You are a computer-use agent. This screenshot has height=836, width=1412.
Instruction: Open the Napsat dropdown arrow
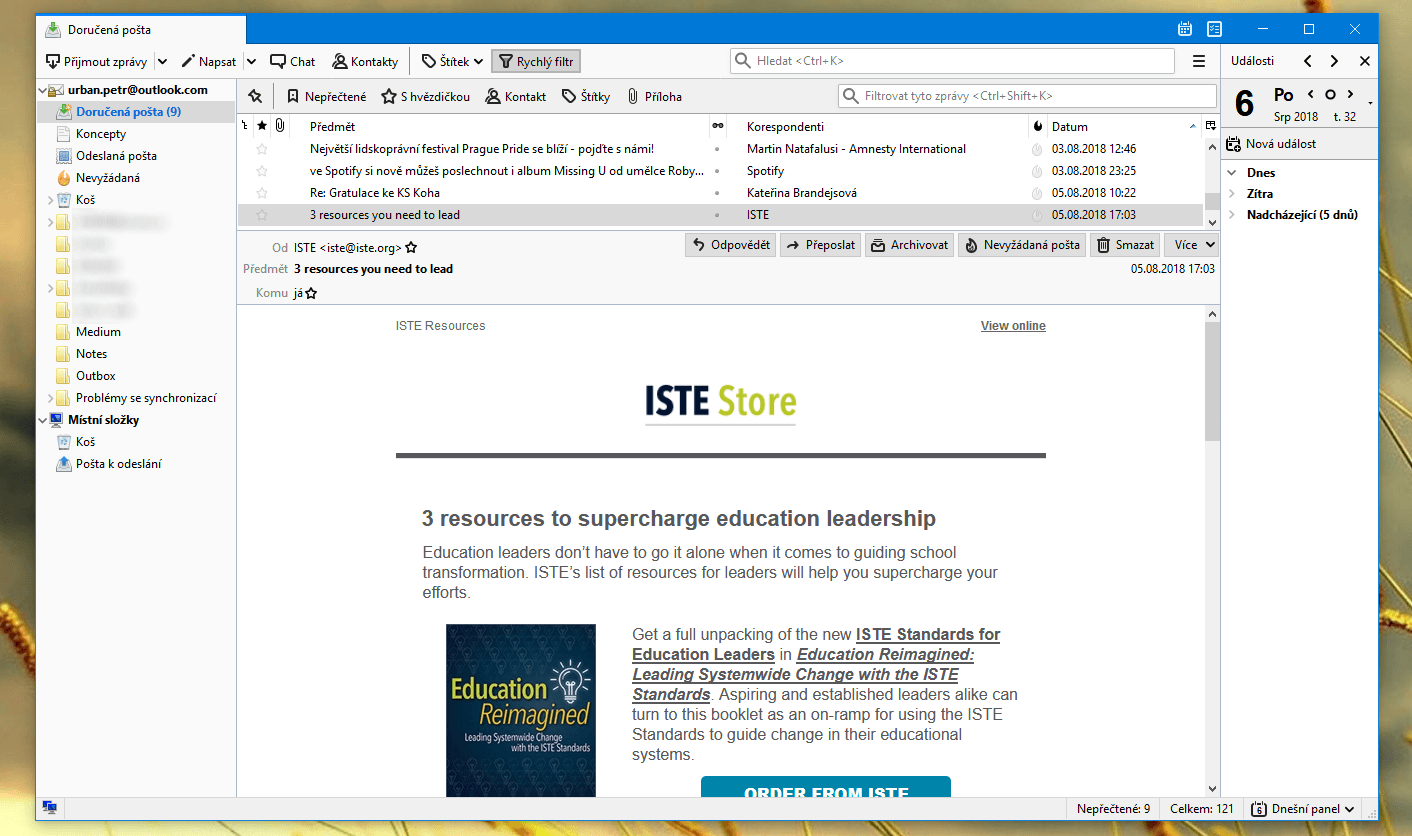coord(251,61)
